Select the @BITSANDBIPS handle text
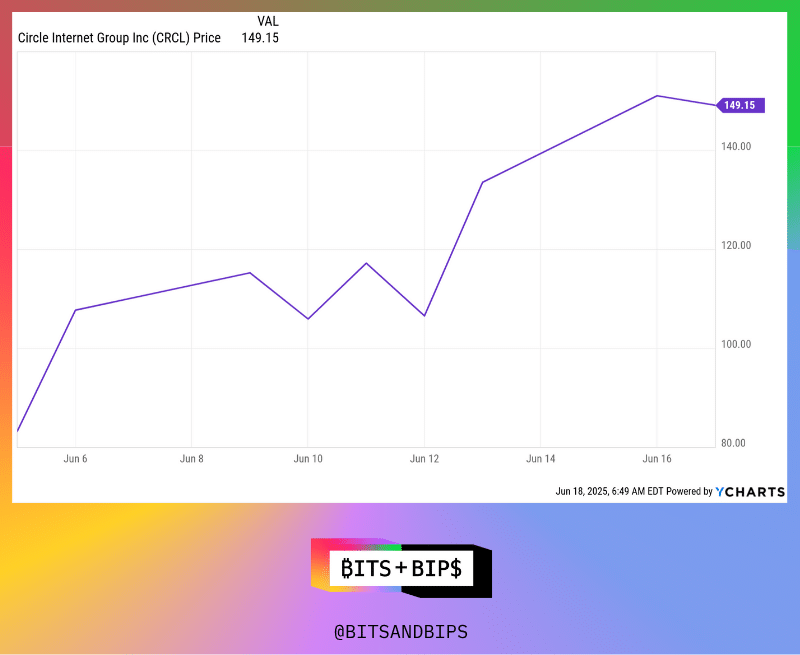Screen dimensions: 800x655 coord(401,632)
